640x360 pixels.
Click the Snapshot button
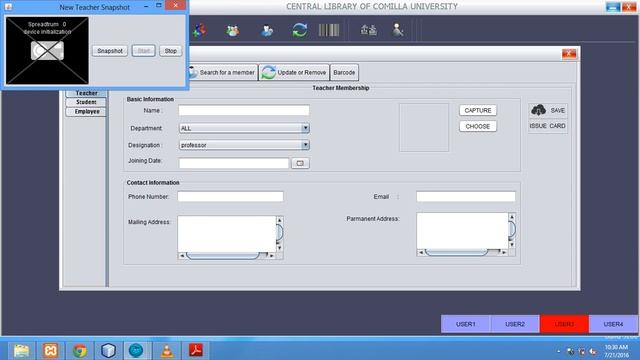point(110,51)
